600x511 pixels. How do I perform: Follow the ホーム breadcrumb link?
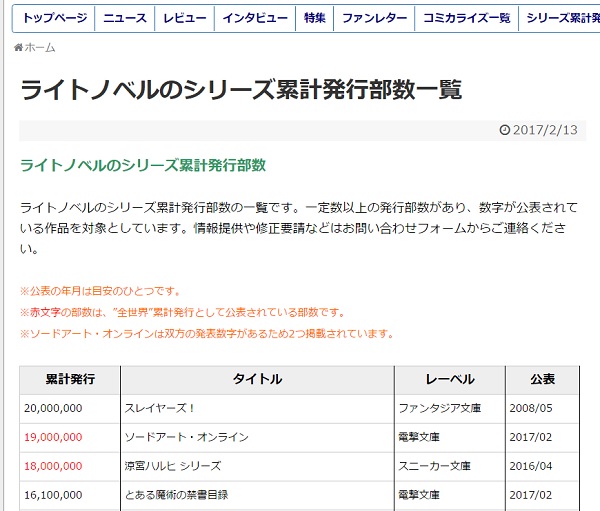pyautogui.click(x=40, y=47)
